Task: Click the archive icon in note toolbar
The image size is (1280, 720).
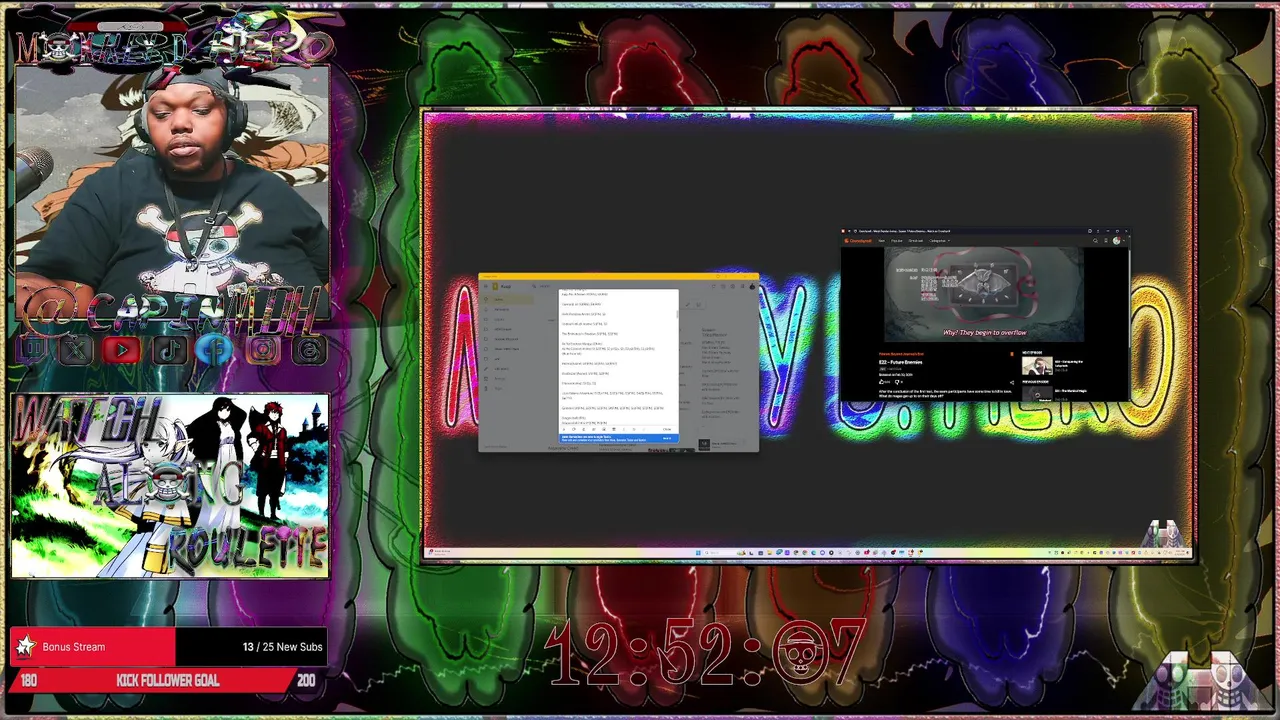Action: (x=614, y=429)
